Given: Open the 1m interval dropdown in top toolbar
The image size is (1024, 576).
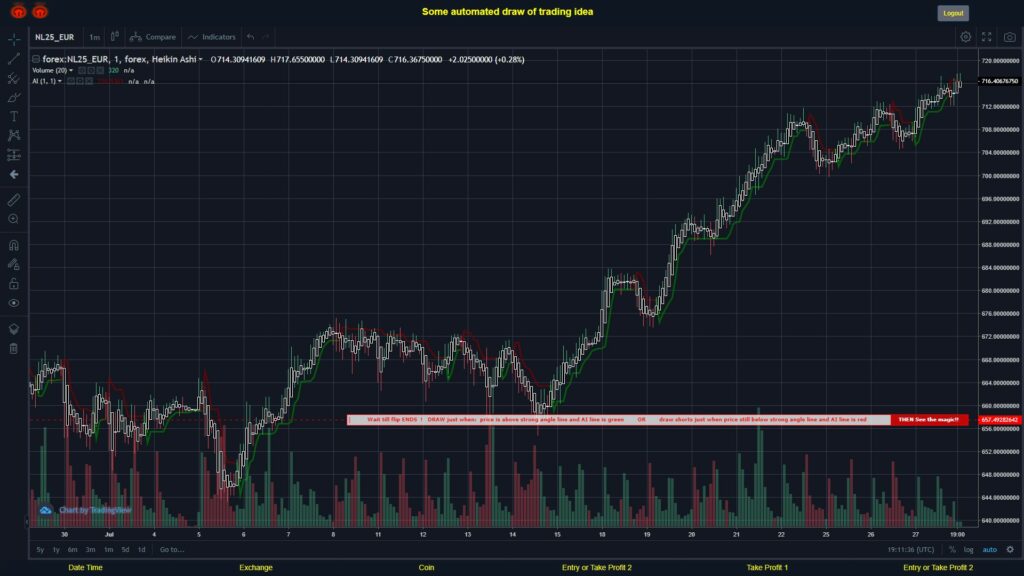Looking at the screenshot, I should [95, 37].
